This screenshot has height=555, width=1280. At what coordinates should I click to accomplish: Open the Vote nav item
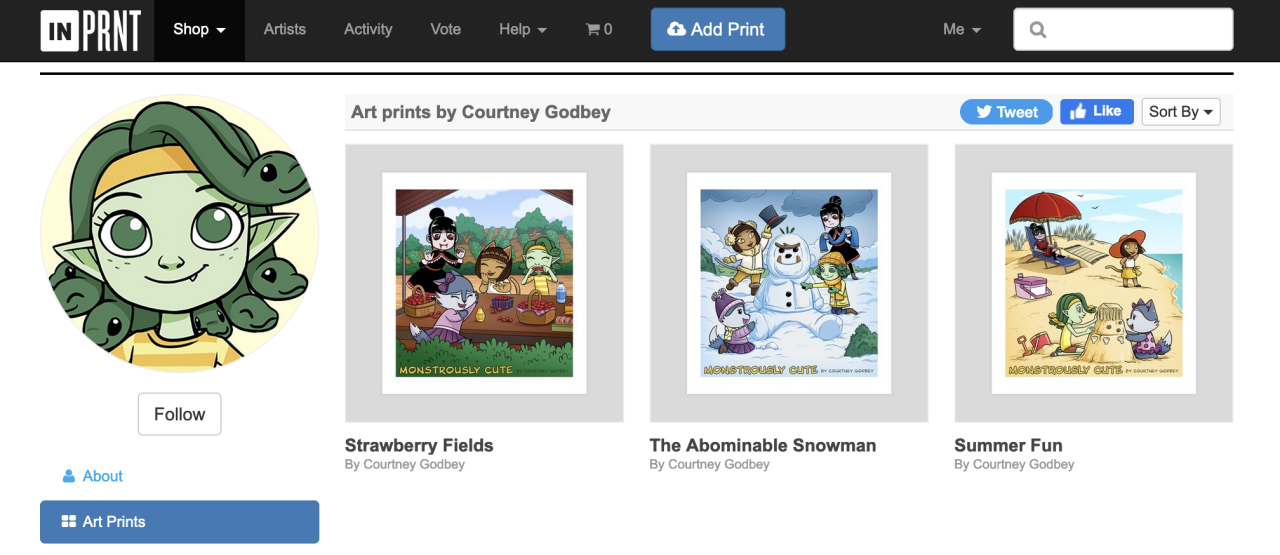446,30
